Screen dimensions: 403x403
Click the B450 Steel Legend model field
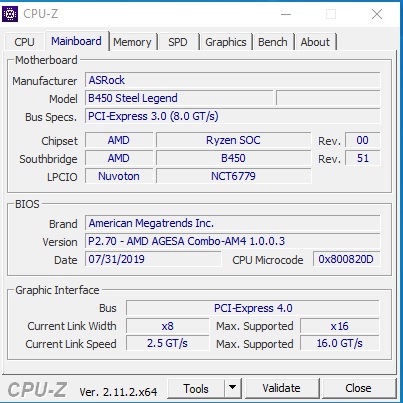tap(179, 98)
